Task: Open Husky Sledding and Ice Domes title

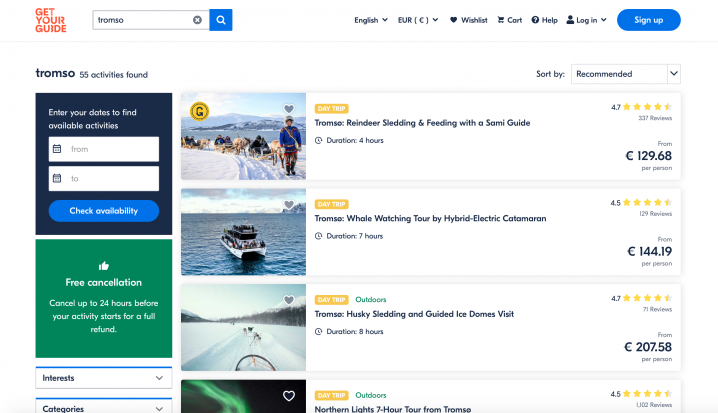Action: pyautogui.click(x=414, y=314)
